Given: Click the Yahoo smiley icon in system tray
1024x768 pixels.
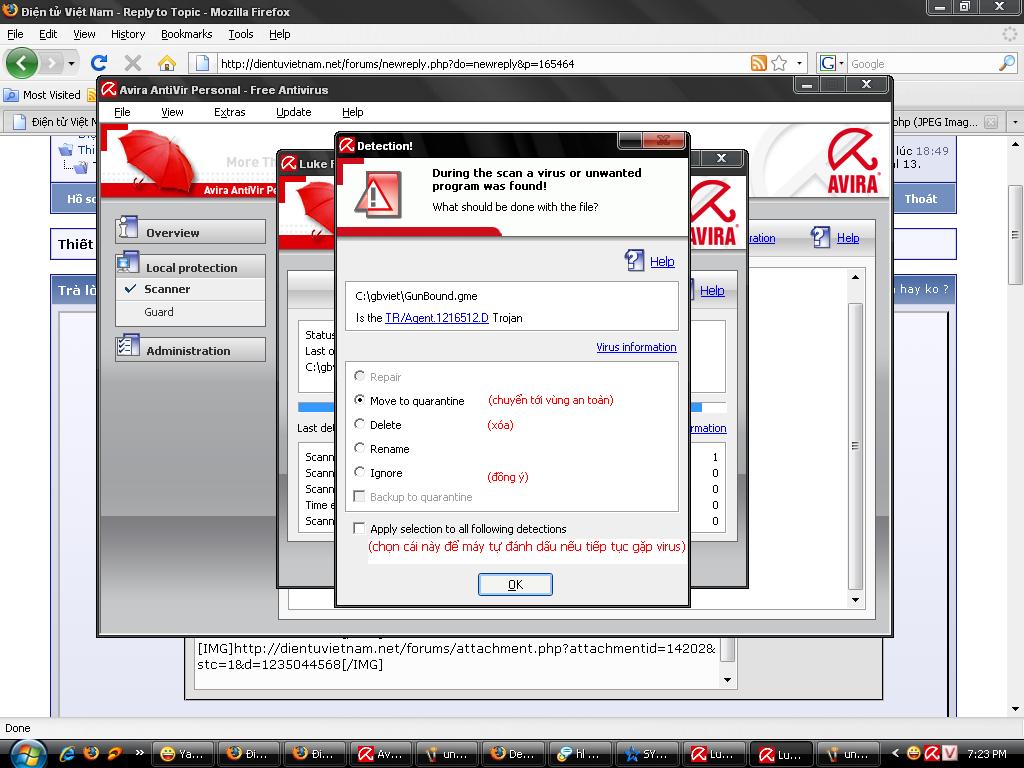Looking at the screenshot, I should (913, 754).
